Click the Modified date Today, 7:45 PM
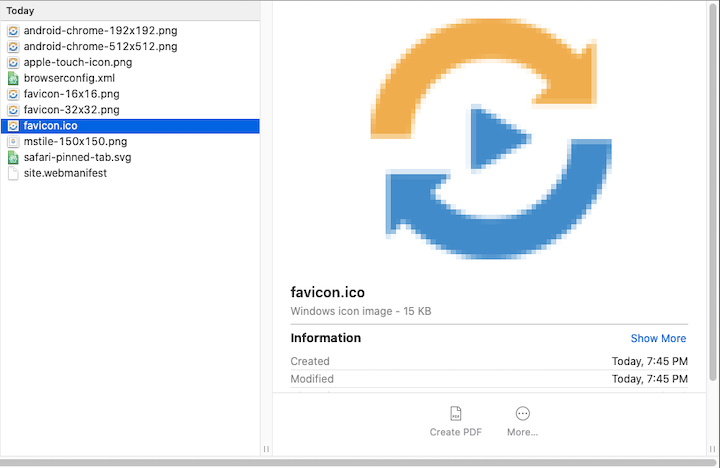Viewport: 720px width, 468px height. tap(650, 379)
